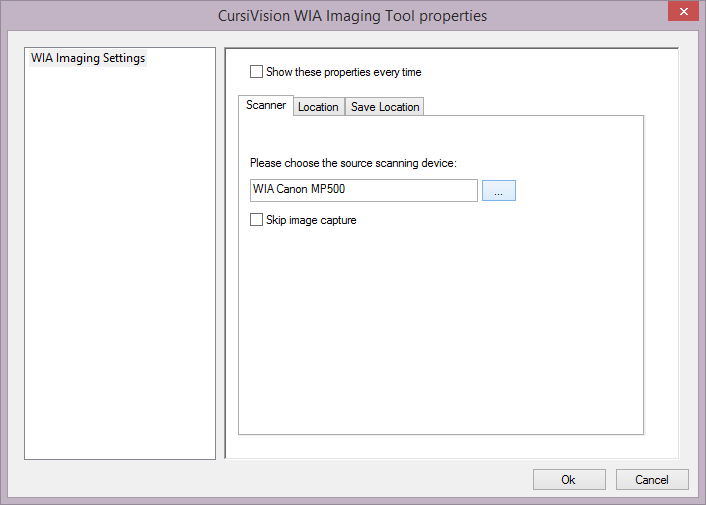The height and width of the screenshot is (505, 706).
Task: Click the WIA Canon MP500 device field
Action: pos(363,190)
